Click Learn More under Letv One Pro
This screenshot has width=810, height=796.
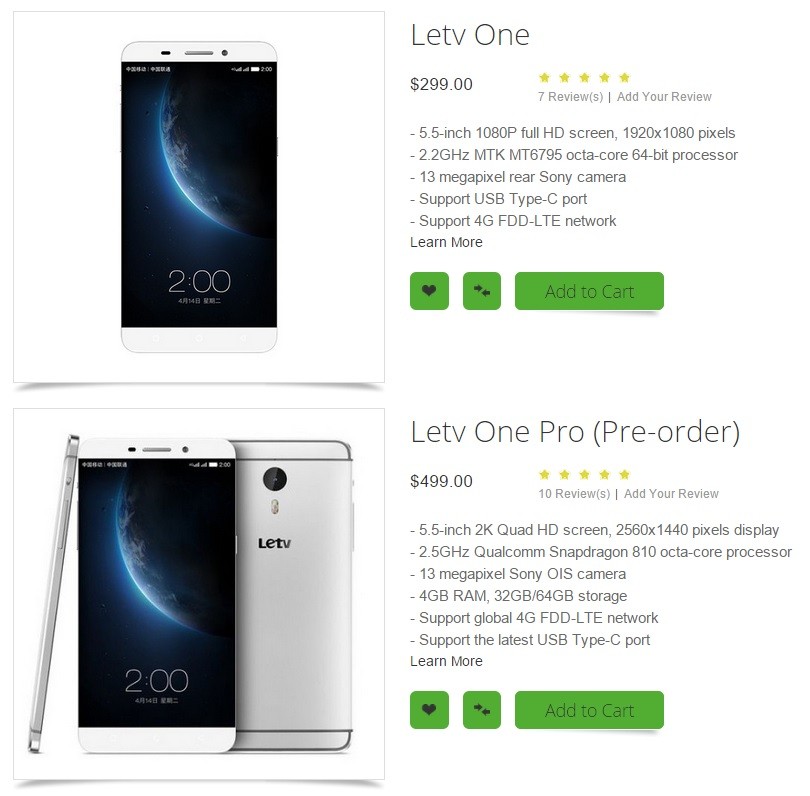pos(446,661)
